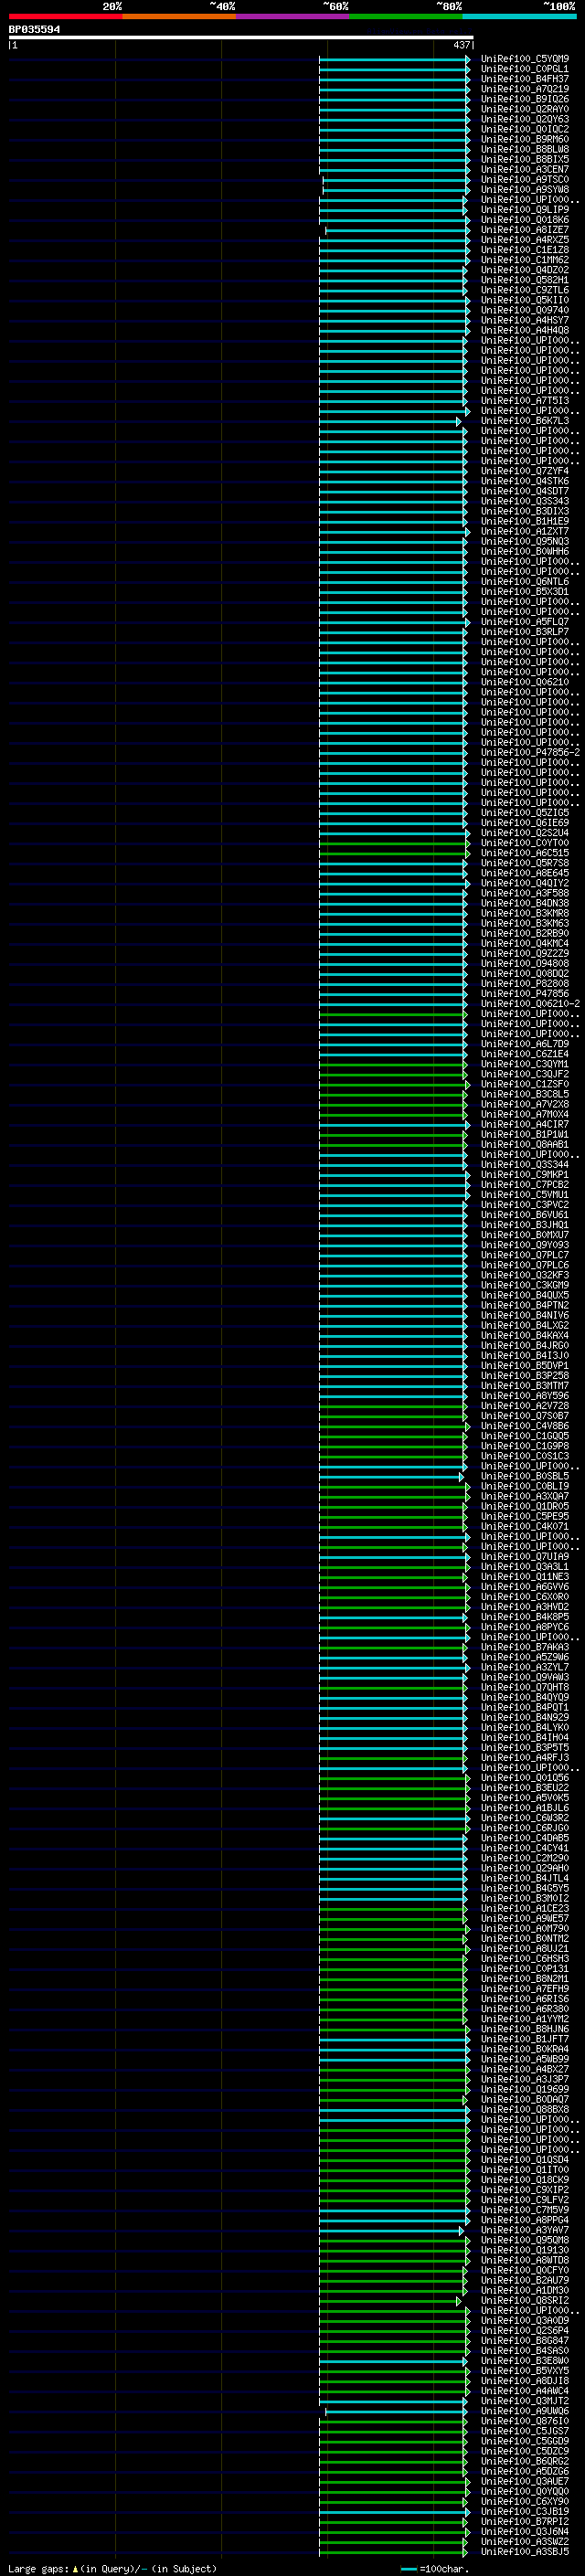Click the purple ~60% identity color bar
The image size is (585, 2576).
click(x=292, y=16)
